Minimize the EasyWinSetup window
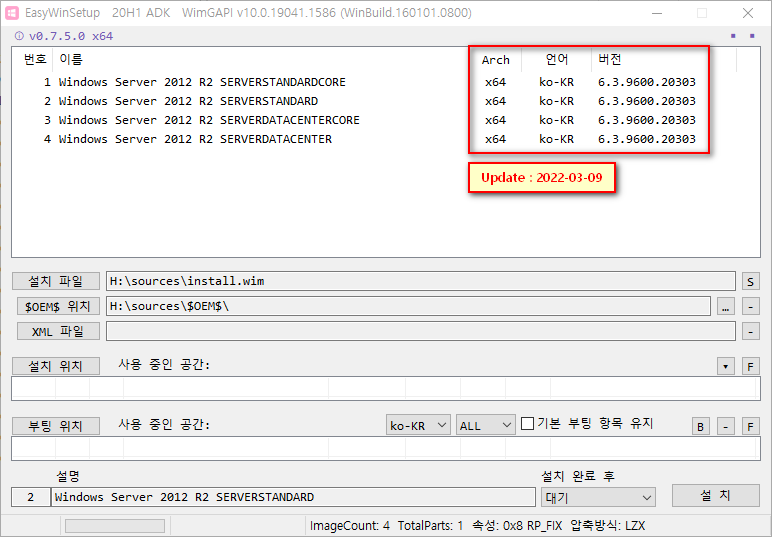The height and width of the screenshot is (537, 772). pos(657,13)
